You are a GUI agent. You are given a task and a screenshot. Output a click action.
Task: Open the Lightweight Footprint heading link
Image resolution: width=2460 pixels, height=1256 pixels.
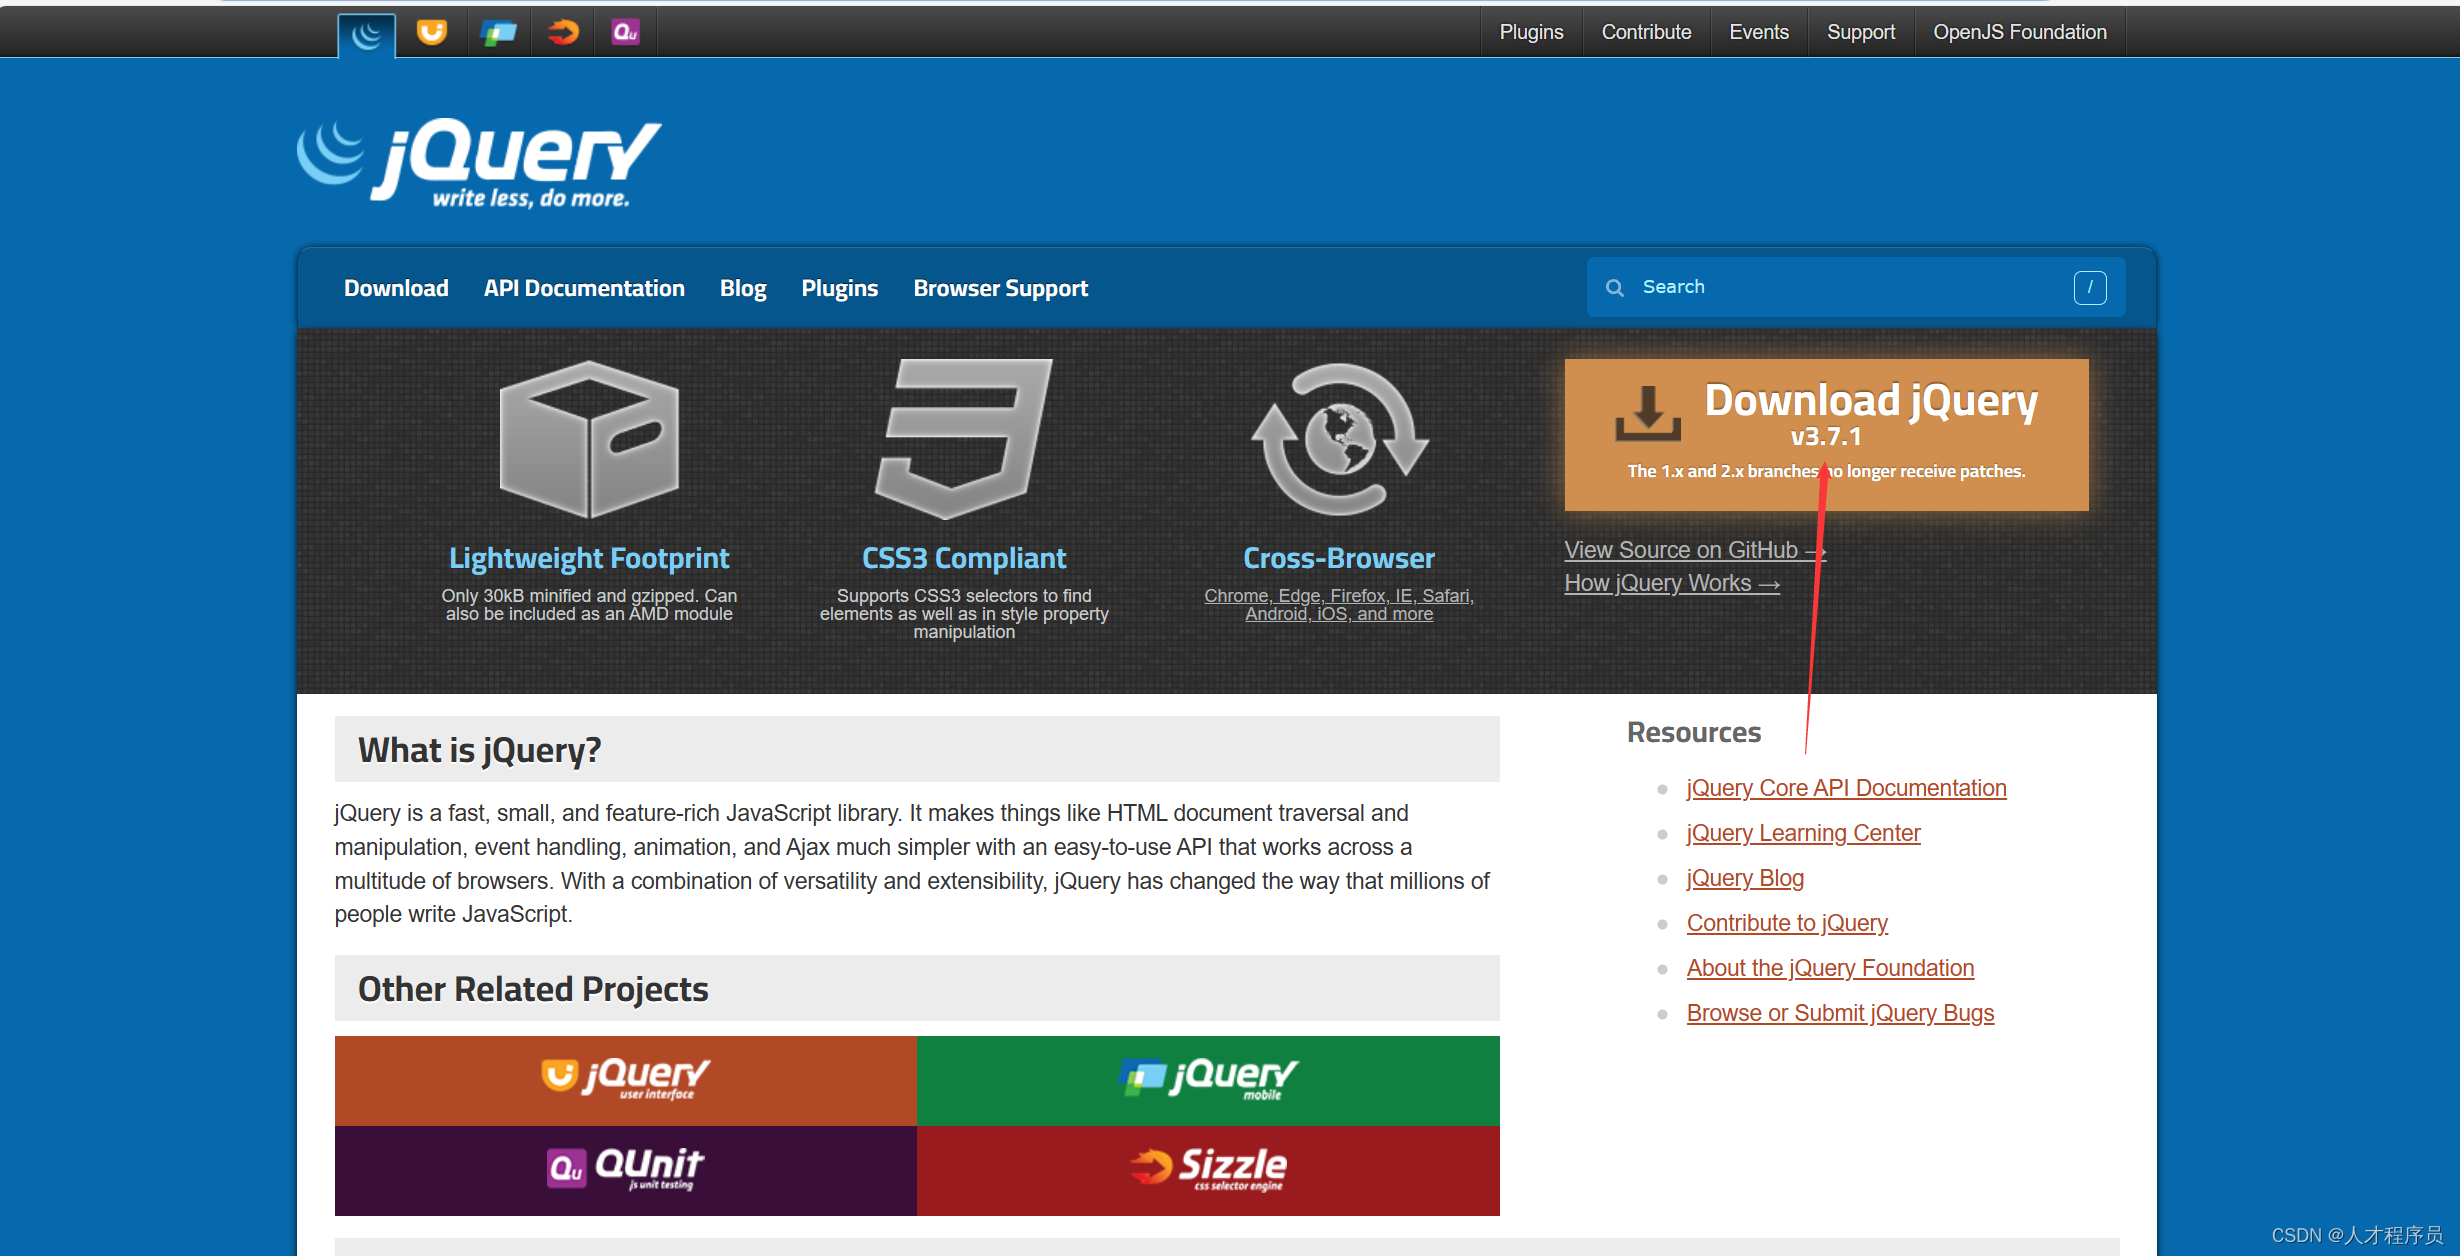(x=589, y=558)
